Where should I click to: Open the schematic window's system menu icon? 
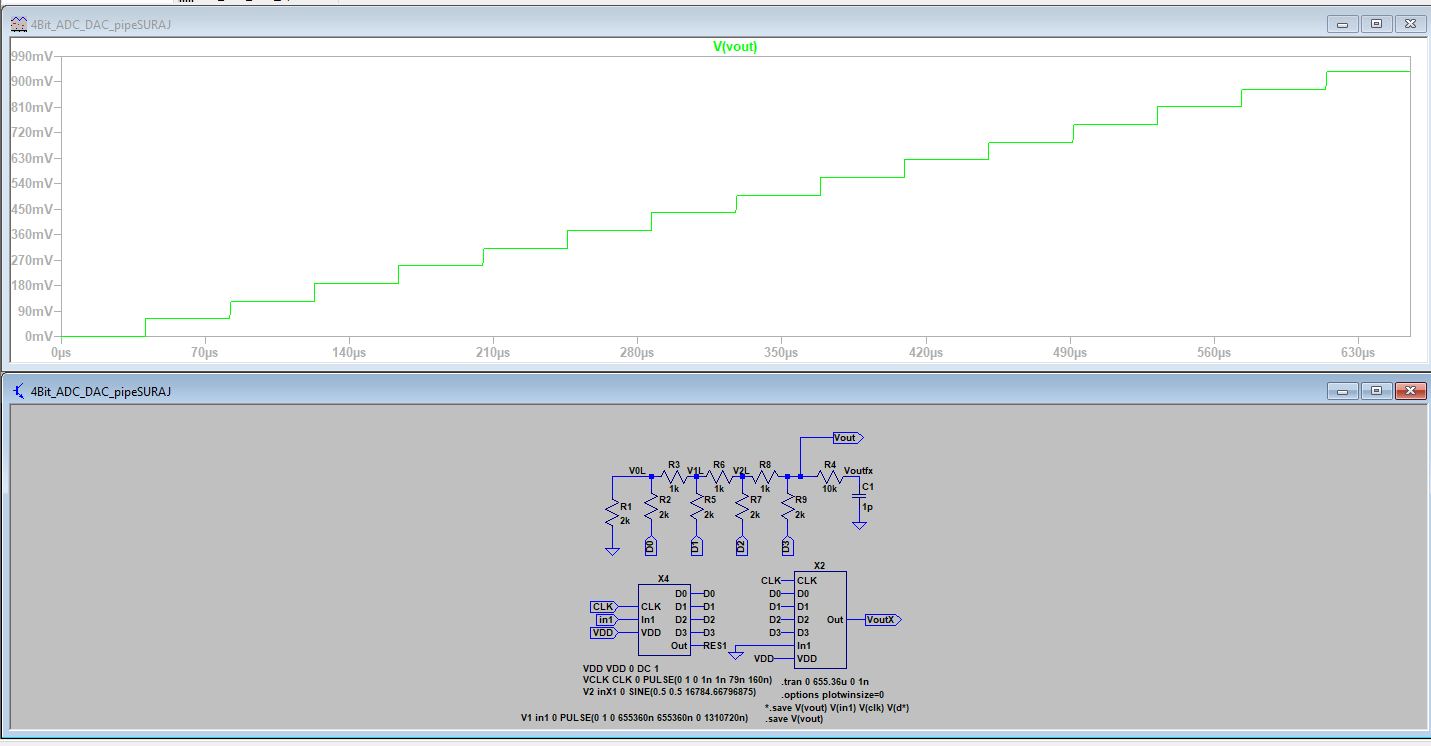point(18,391)
